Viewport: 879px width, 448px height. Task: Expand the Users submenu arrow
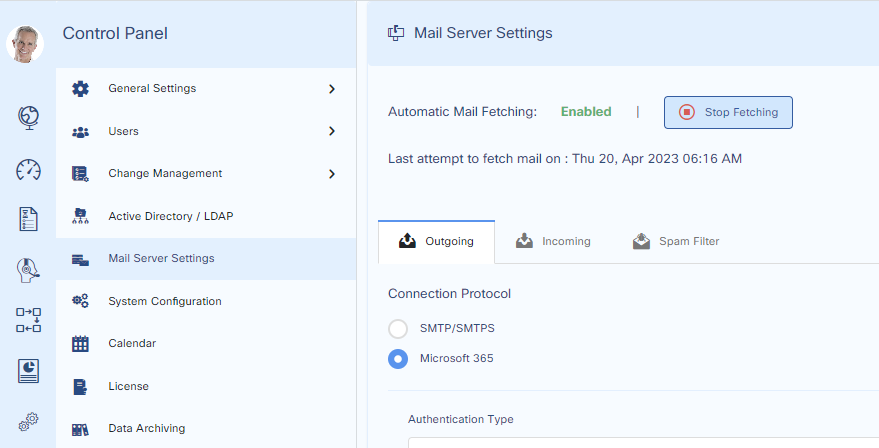[331, 131]
